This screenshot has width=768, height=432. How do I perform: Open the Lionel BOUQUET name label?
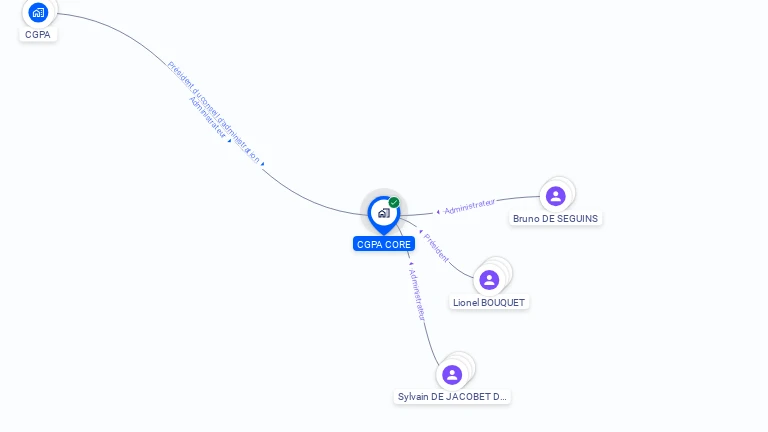pos(489,303)
